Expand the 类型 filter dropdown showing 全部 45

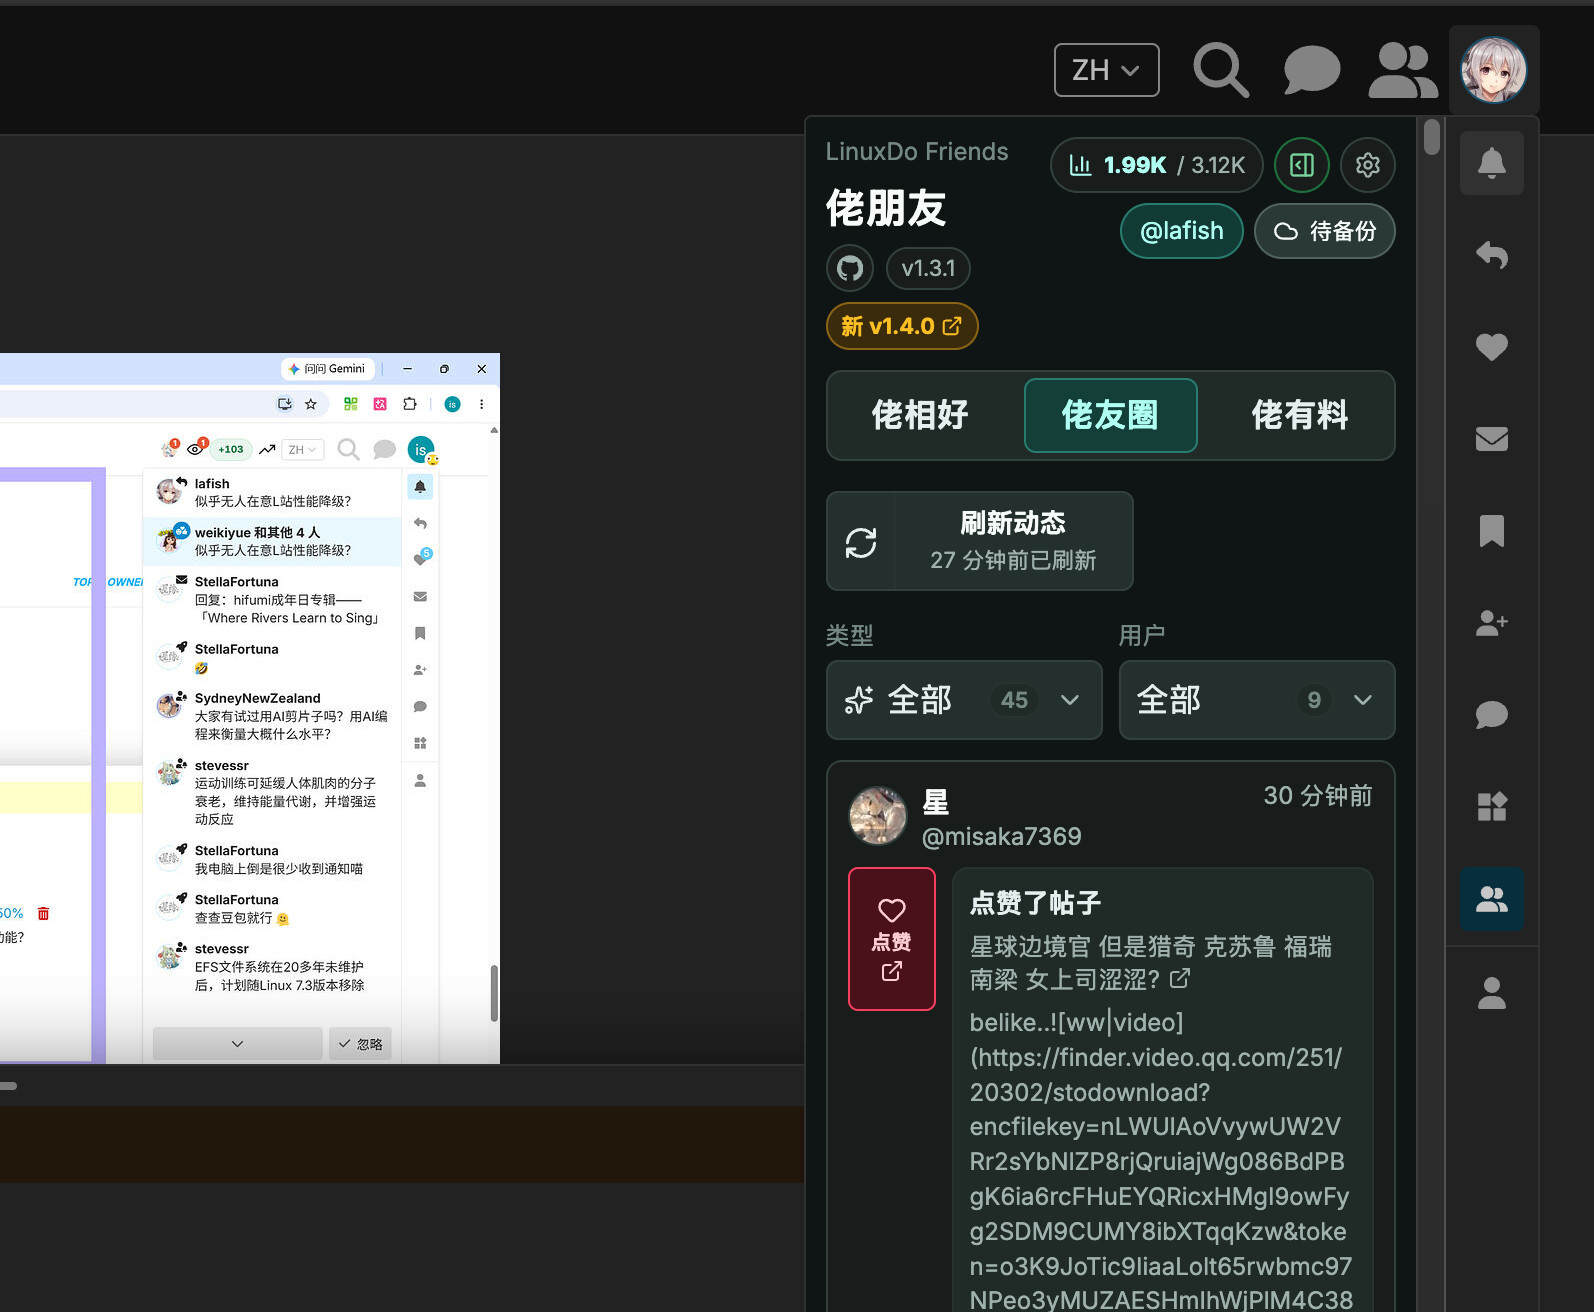964,700
